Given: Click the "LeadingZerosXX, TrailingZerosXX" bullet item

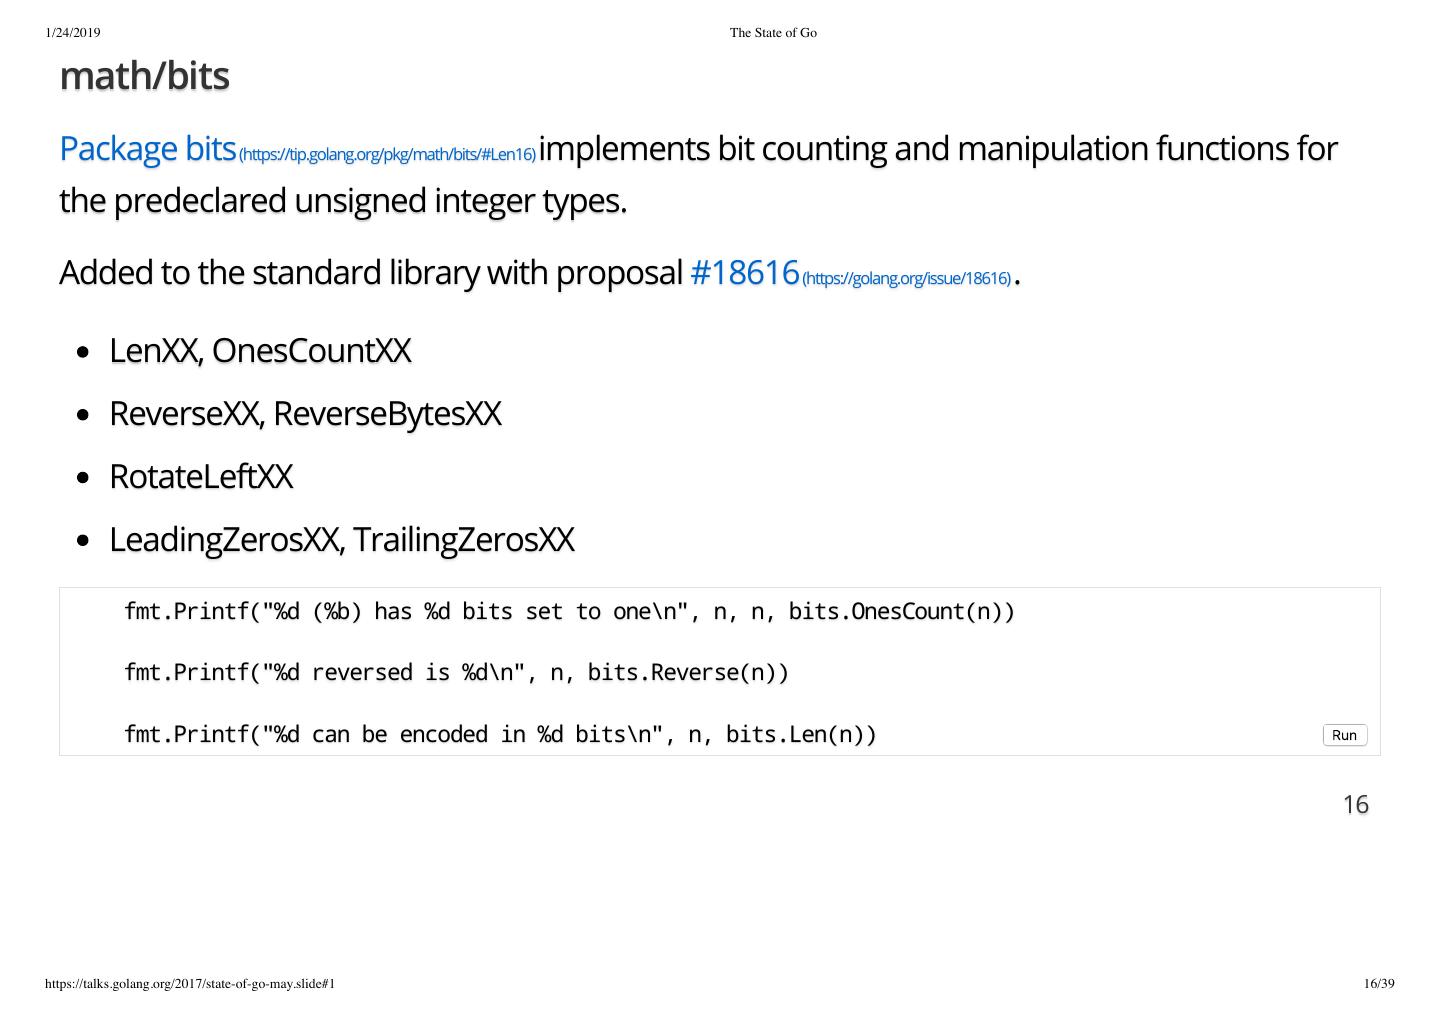Looking at the screenshot, I should (341, 540).
